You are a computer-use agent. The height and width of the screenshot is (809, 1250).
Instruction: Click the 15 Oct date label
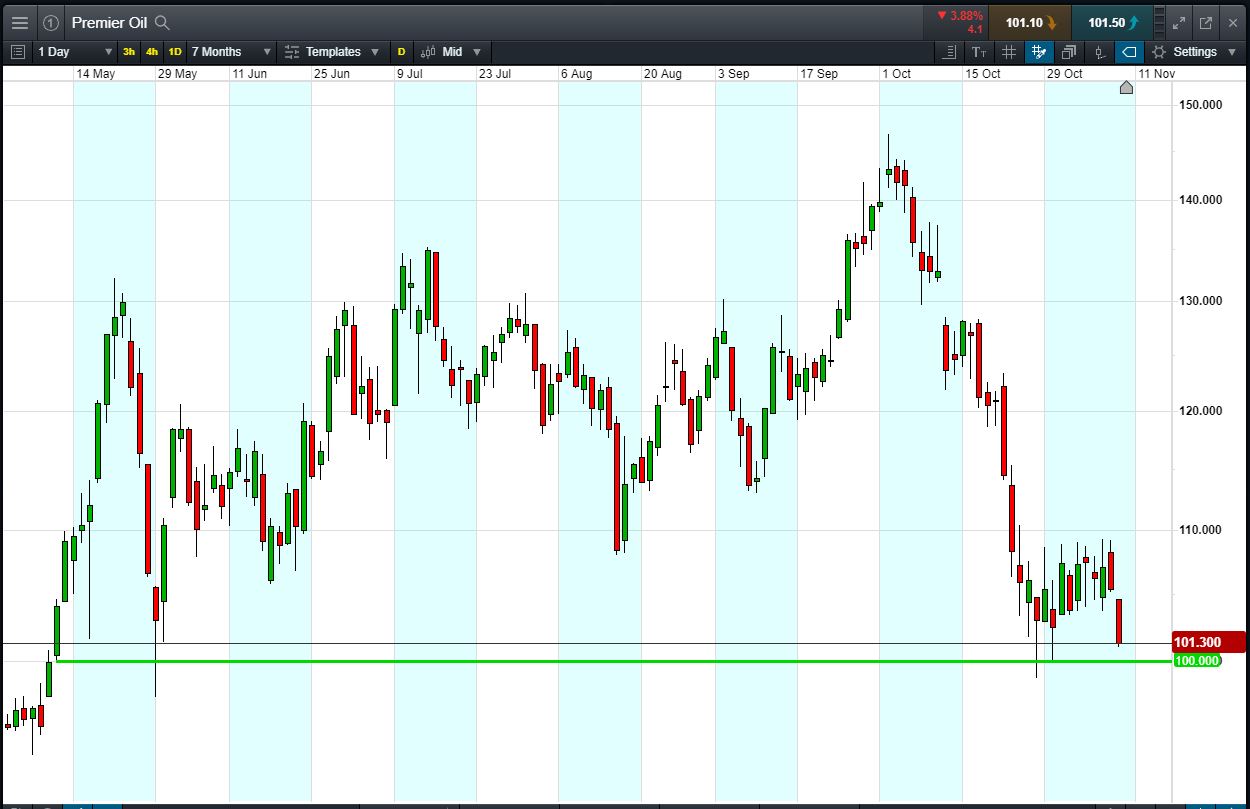[982, 73]
